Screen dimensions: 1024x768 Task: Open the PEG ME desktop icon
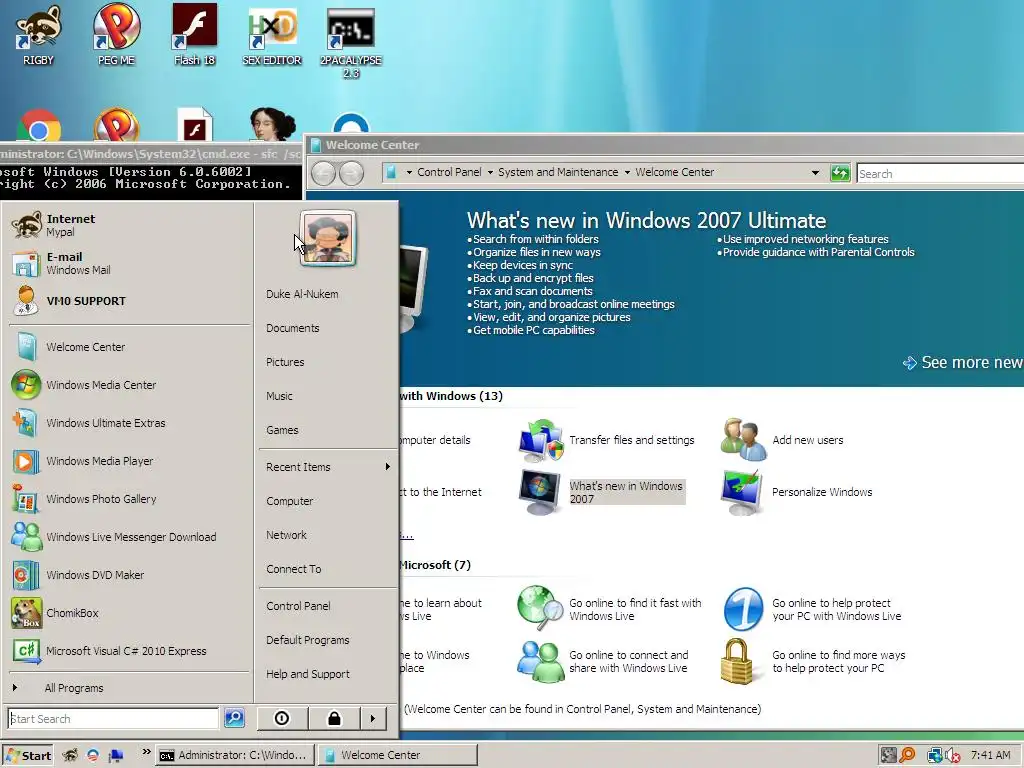(x=116, y=36)
